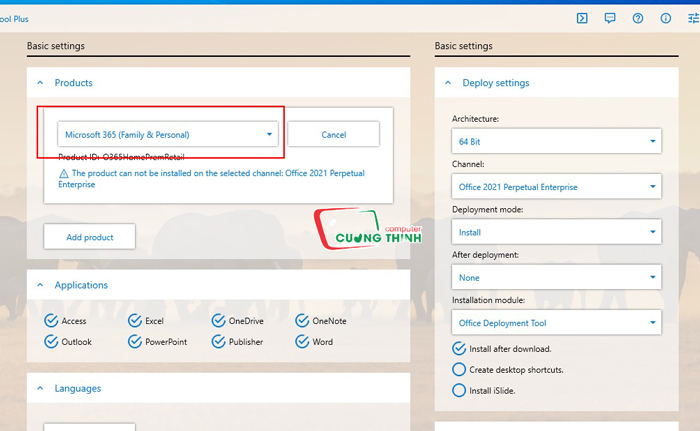Toggle the Publisher application checkbox
The height and width of the screenshot is (431, 700).
click(x=218, y=341)
